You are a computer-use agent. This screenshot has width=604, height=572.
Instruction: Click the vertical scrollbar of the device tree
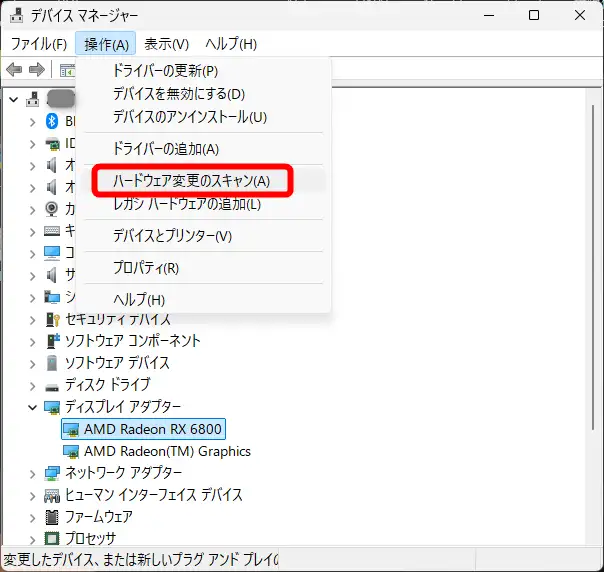click(594, 300)
